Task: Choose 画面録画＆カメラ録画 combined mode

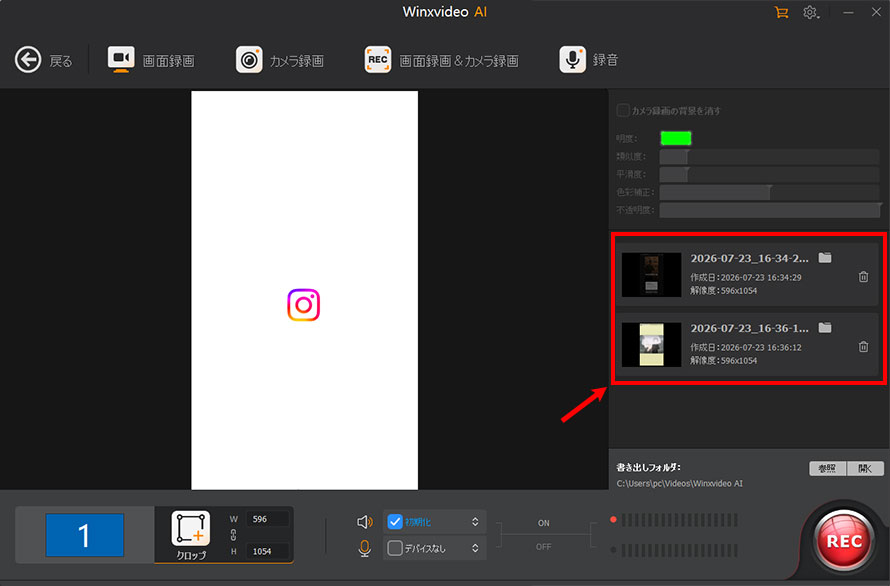Action: [x=441, y=60]
